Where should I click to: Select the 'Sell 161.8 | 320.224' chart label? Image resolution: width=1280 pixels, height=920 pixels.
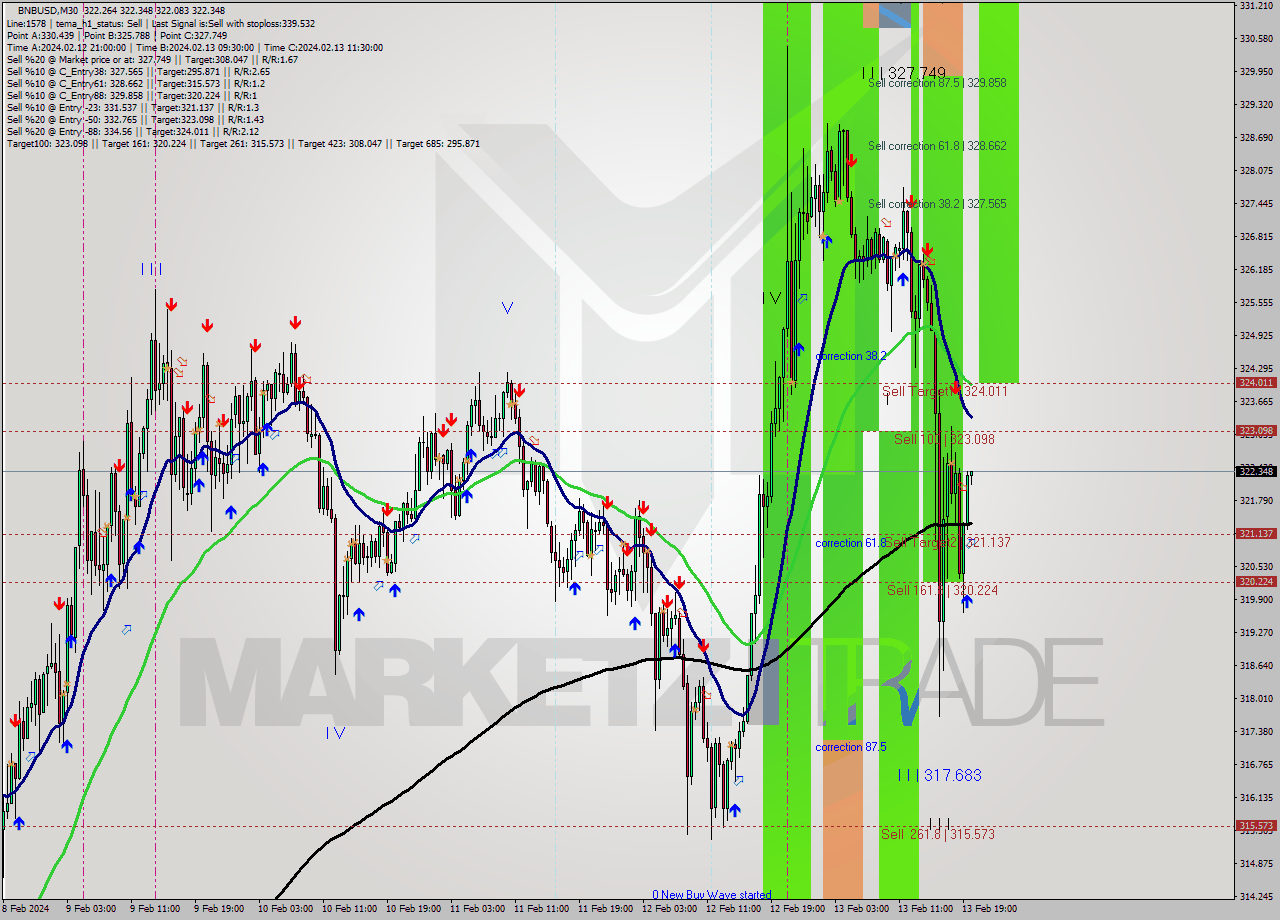tap(942, 590)
